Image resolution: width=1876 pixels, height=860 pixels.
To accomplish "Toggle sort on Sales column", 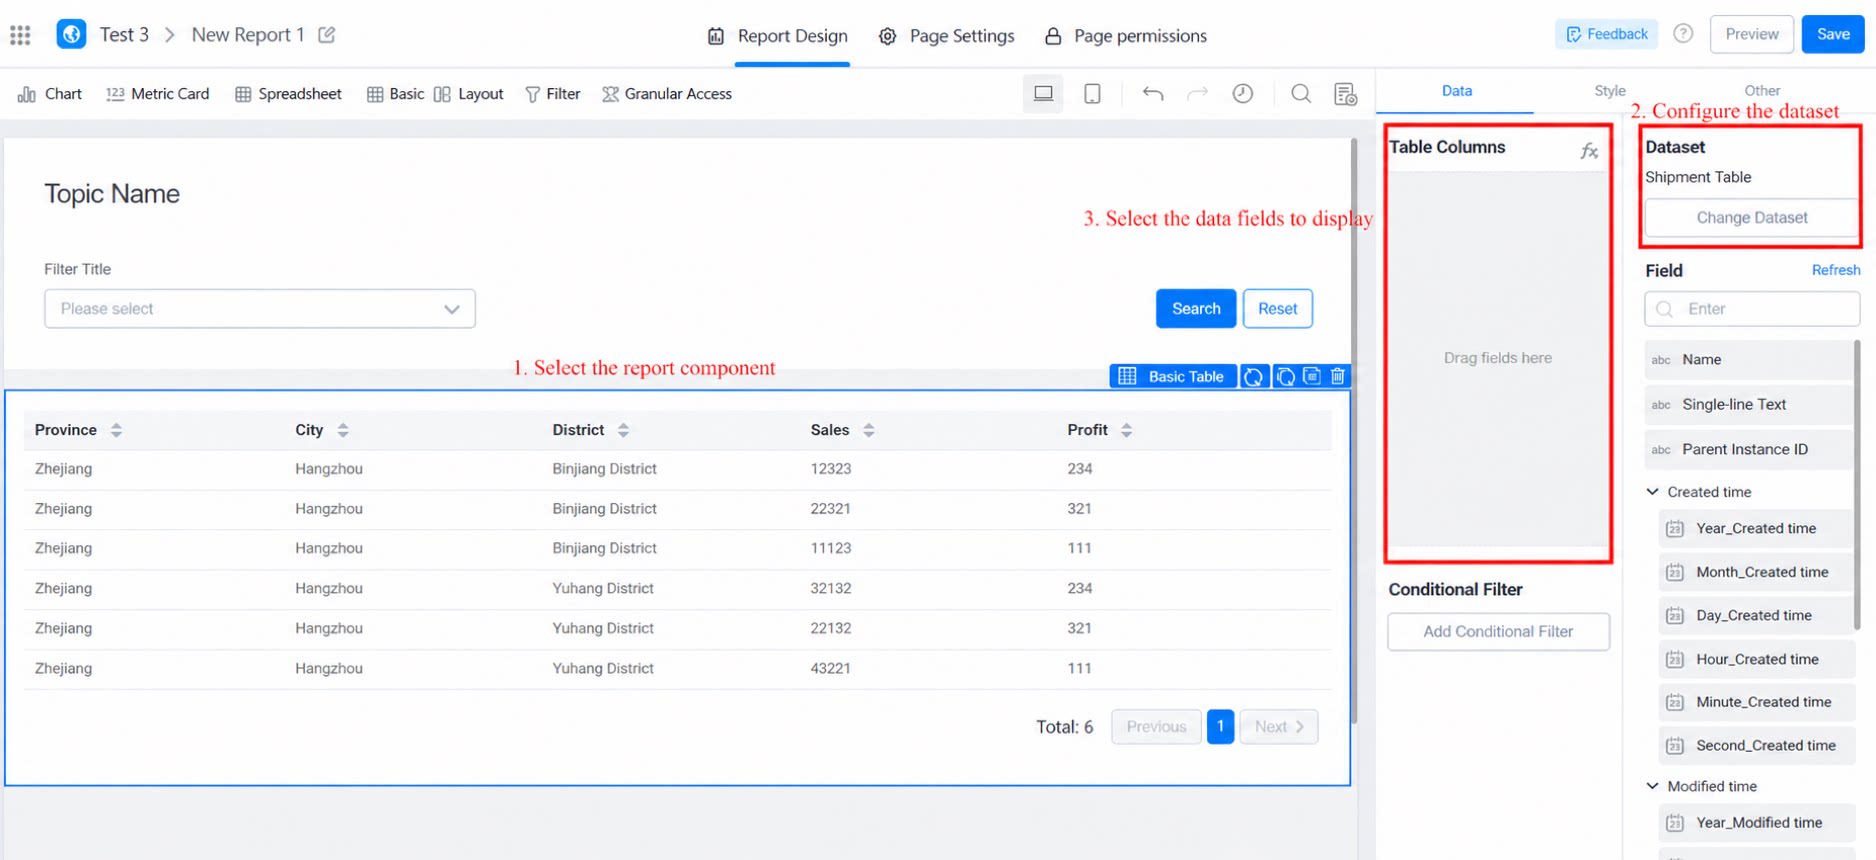I will click(868, 430).
